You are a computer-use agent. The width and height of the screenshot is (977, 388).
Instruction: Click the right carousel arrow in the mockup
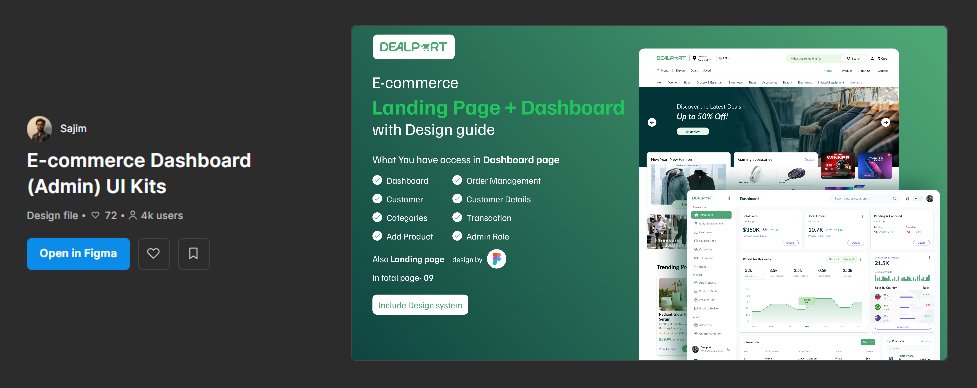(885, 122)
